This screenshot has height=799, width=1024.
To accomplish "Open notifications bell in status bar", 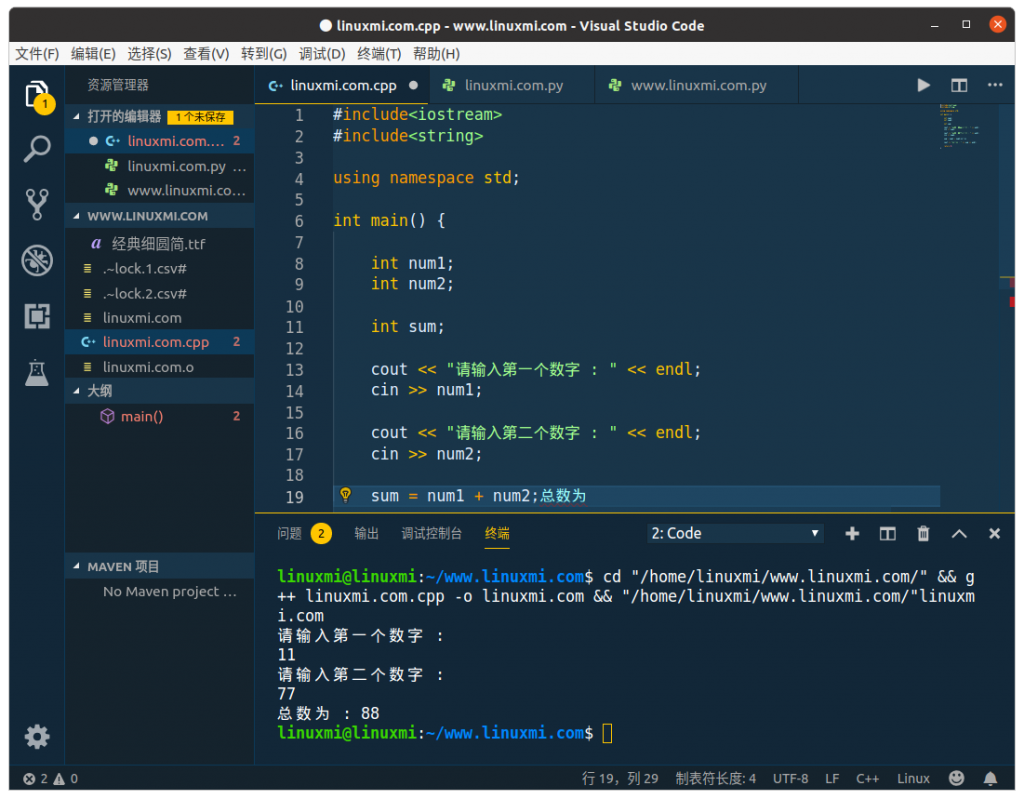I will click(991, 778).
